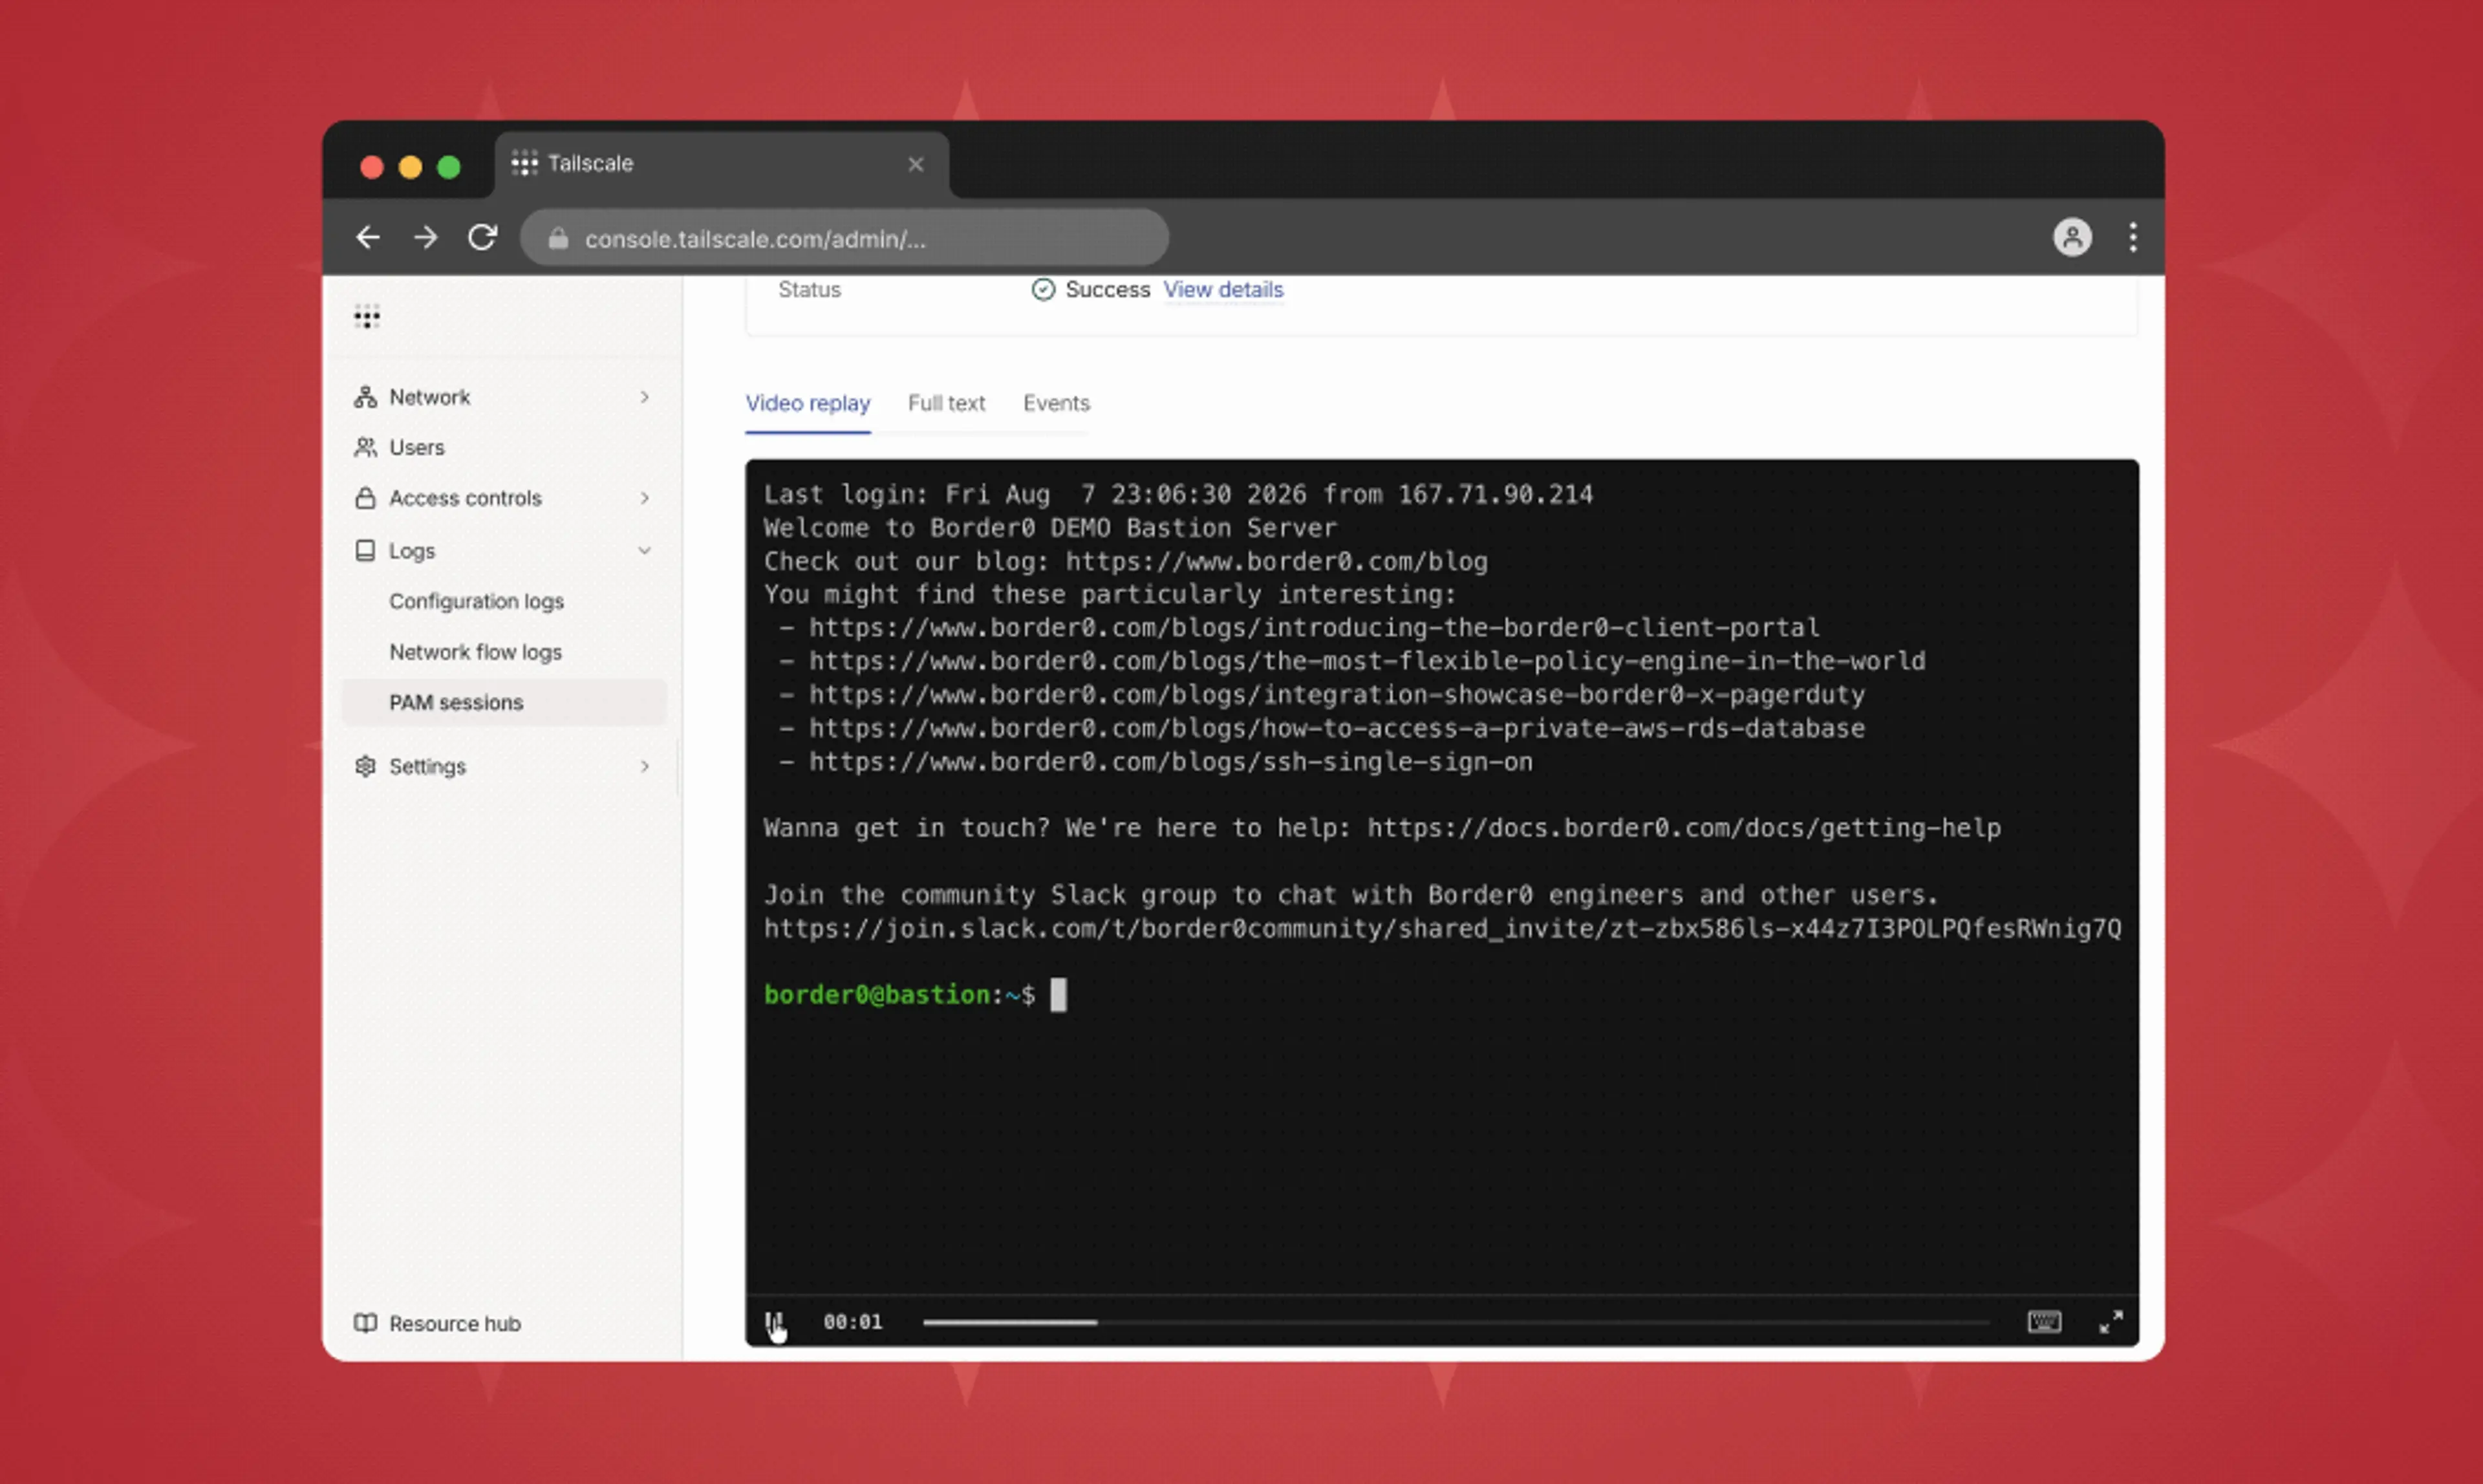Select PAM sessions in sidebar
2483x1484 pixels.
click(x=504, y=702)
